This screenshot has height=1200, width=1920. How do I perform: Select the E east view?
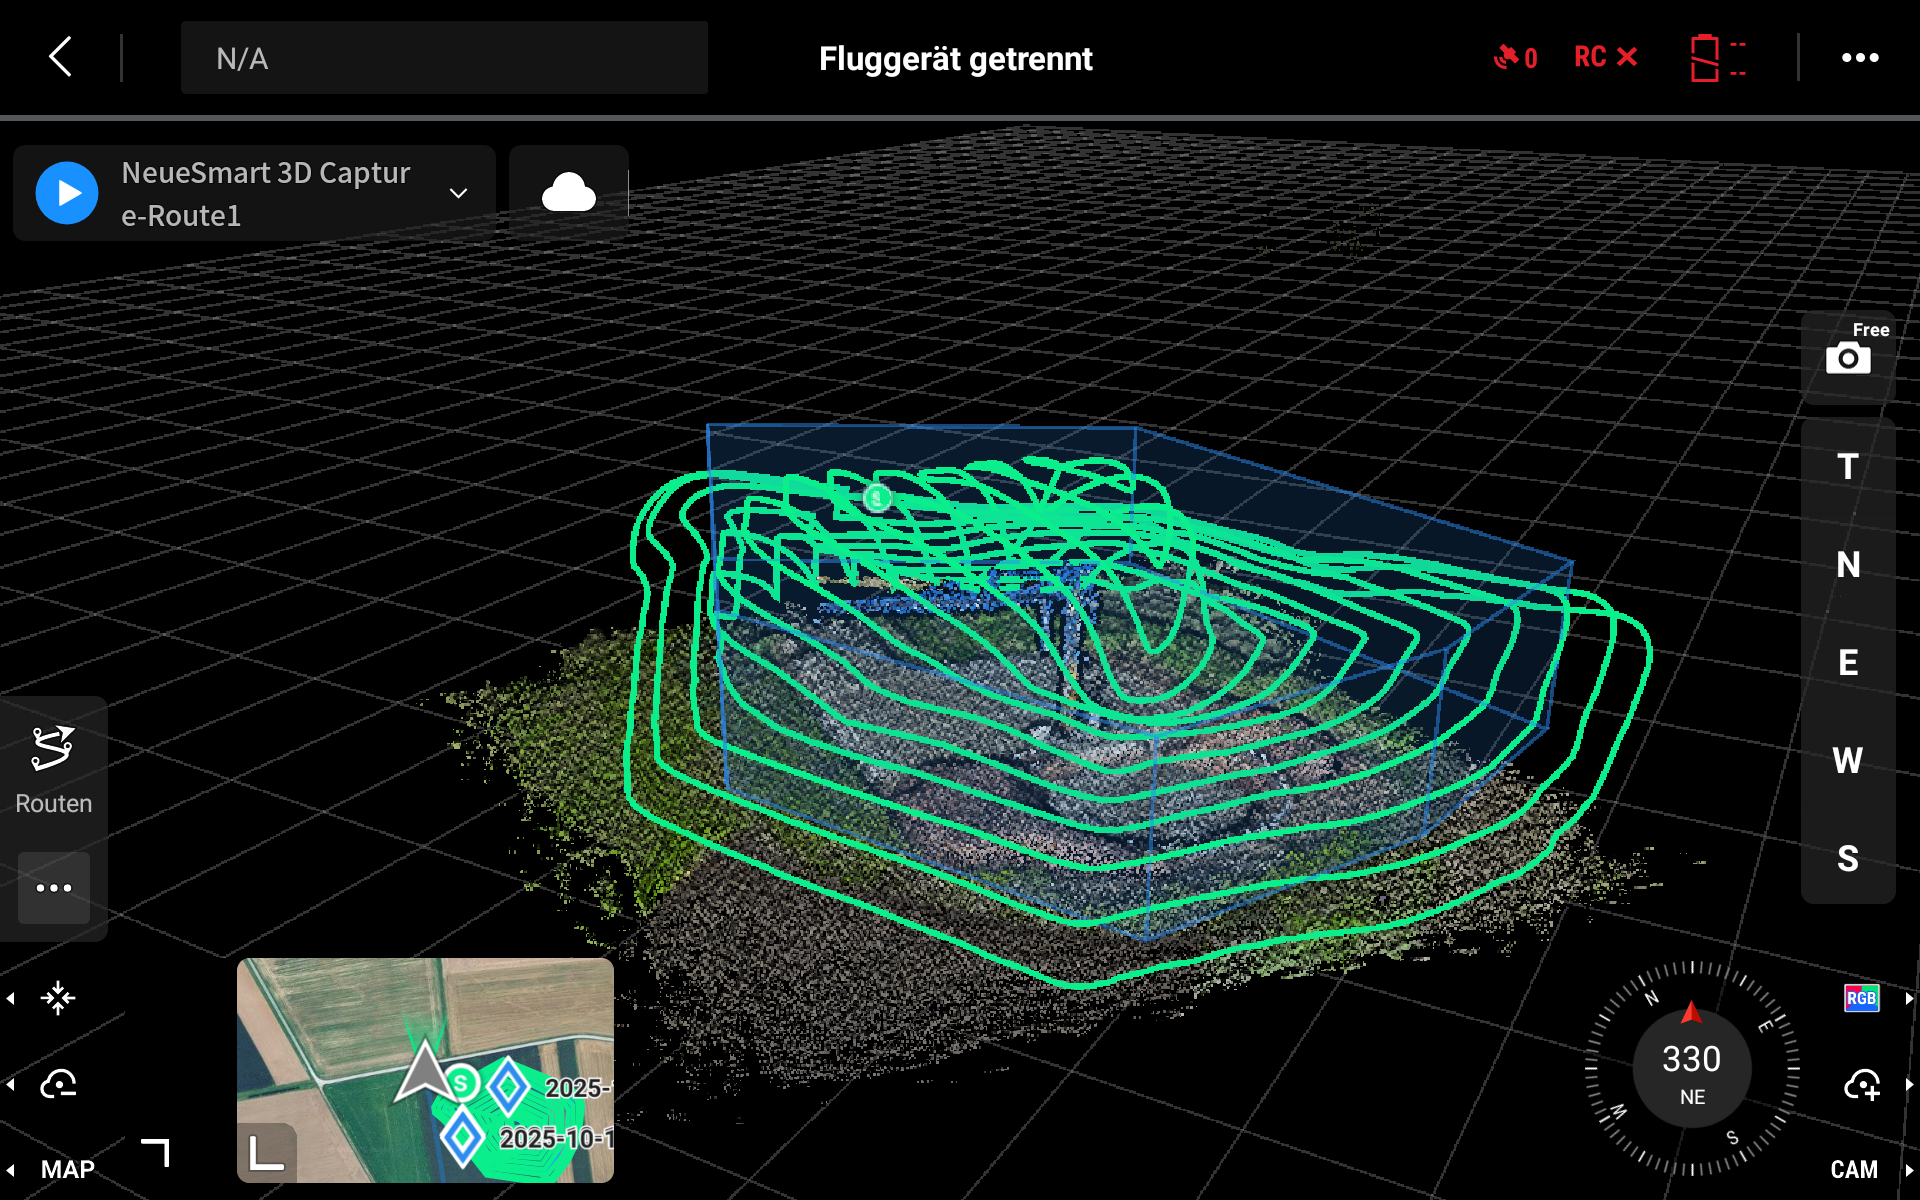[1848, 663]
